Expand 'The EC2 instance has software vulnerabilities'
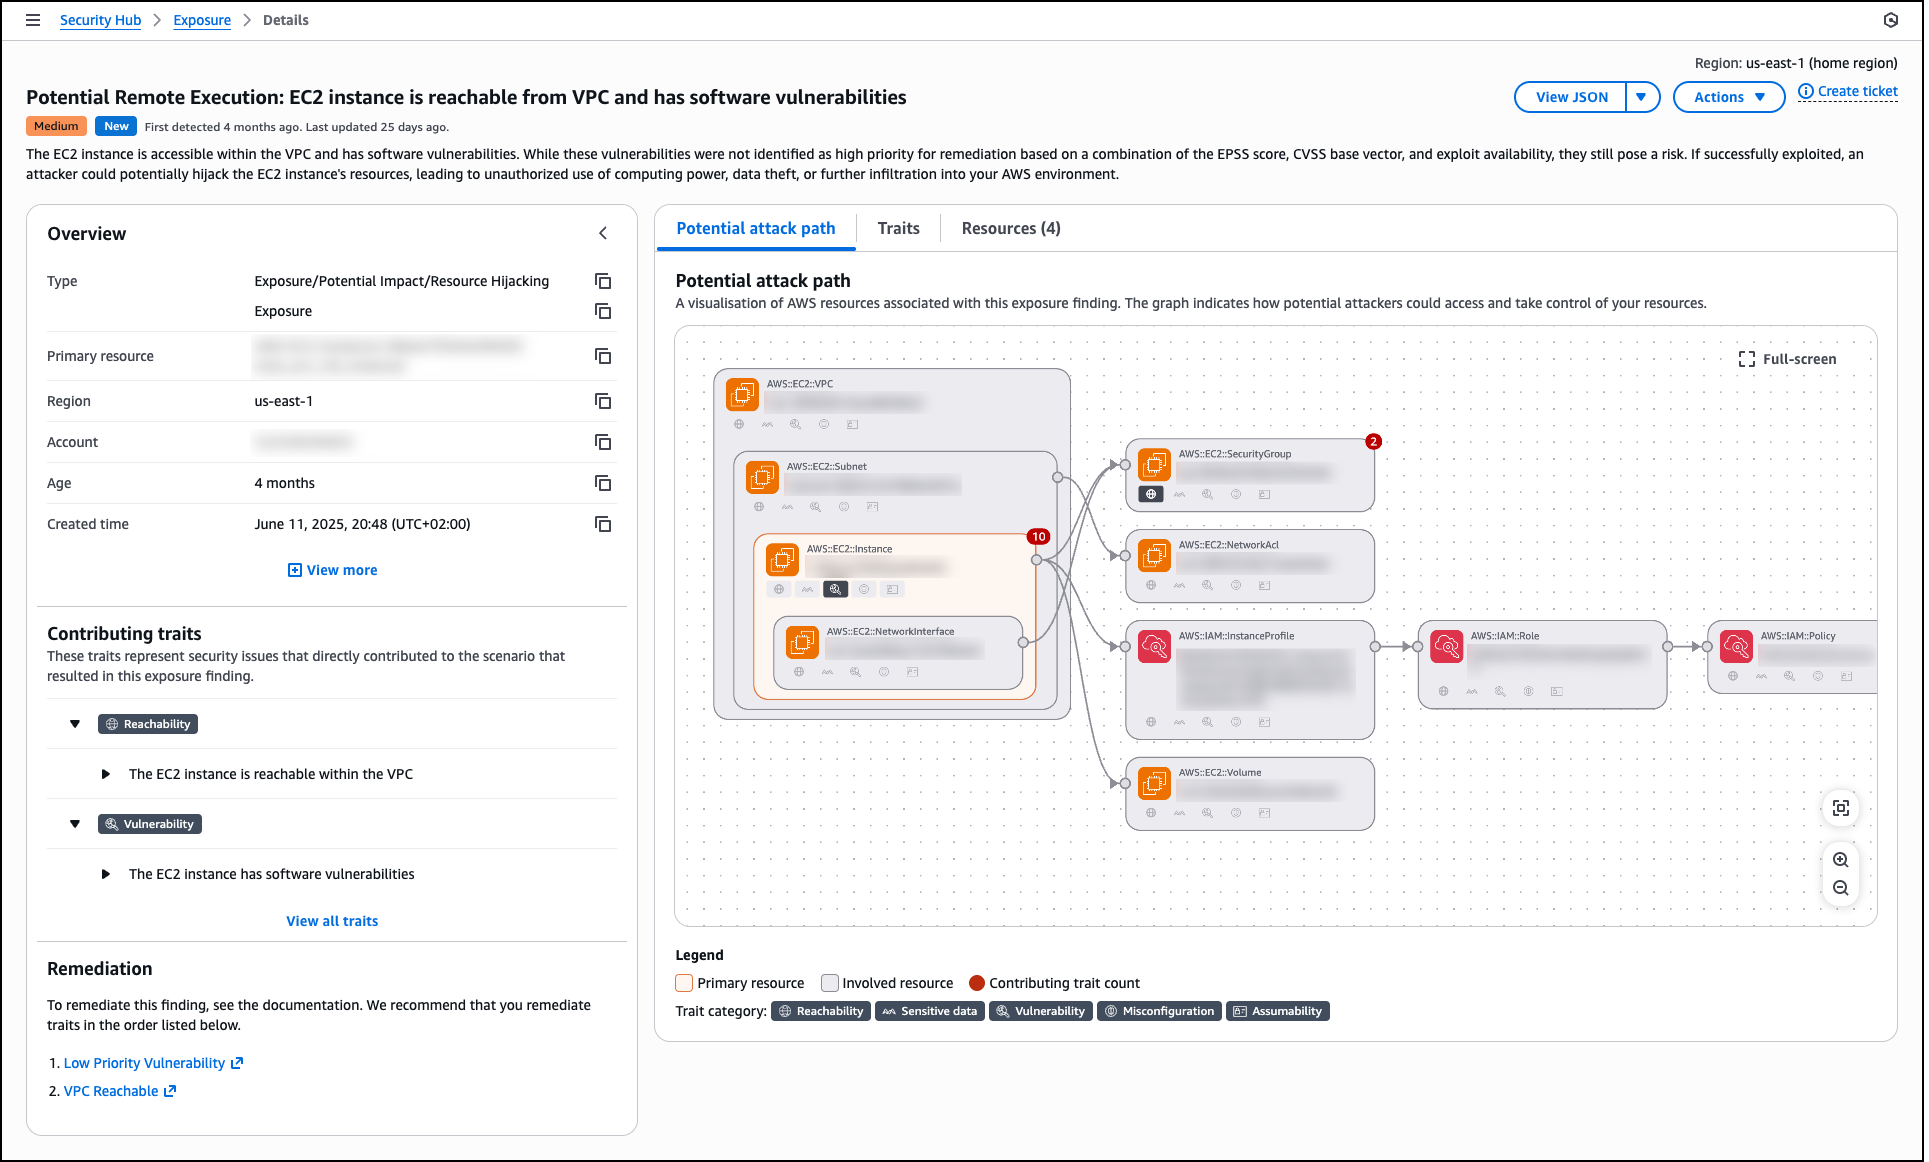Image resolution: width=1929 pixels, height=1162 pixels. click(x=106, y=874)
